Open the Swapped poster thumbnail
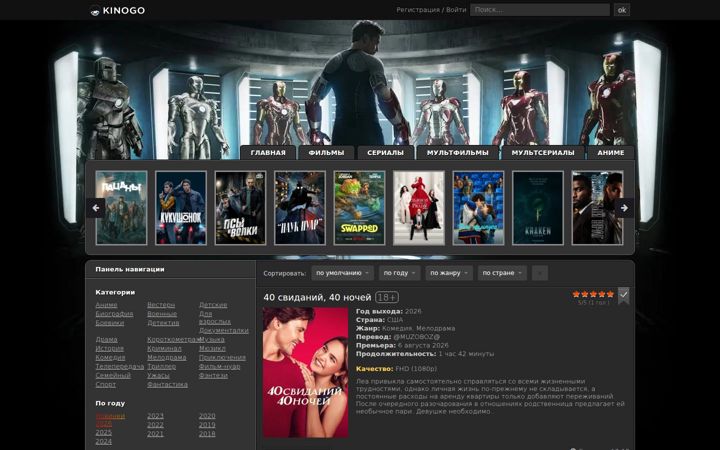The width and height of the screenshot is (720, 450). 360,208
